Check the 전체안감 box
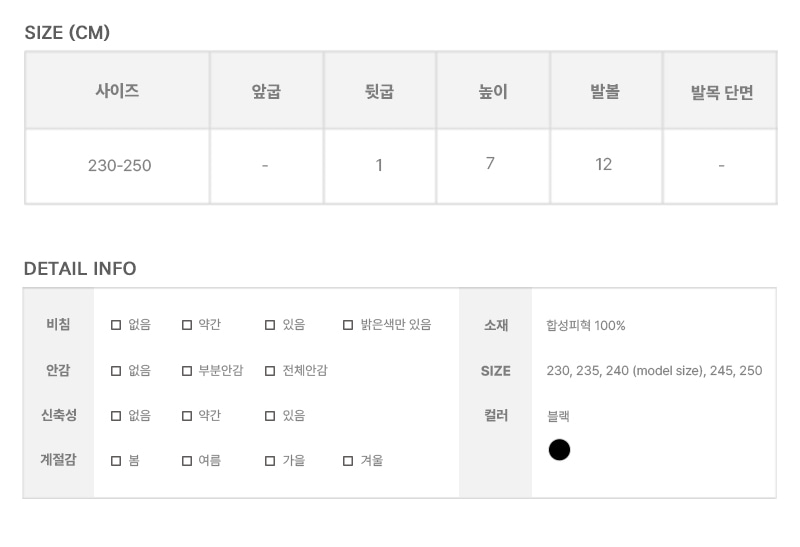 (x=270, y=371)
